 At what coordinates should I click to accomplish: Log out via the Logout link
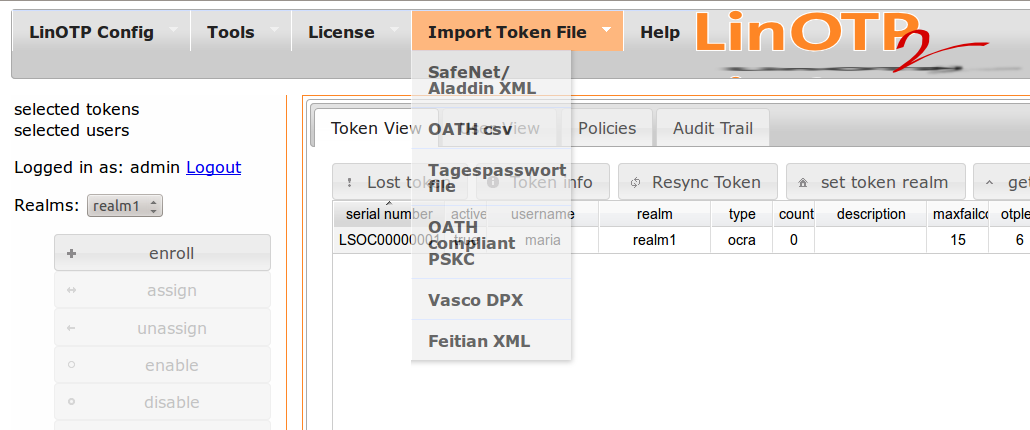pos(213,167)
